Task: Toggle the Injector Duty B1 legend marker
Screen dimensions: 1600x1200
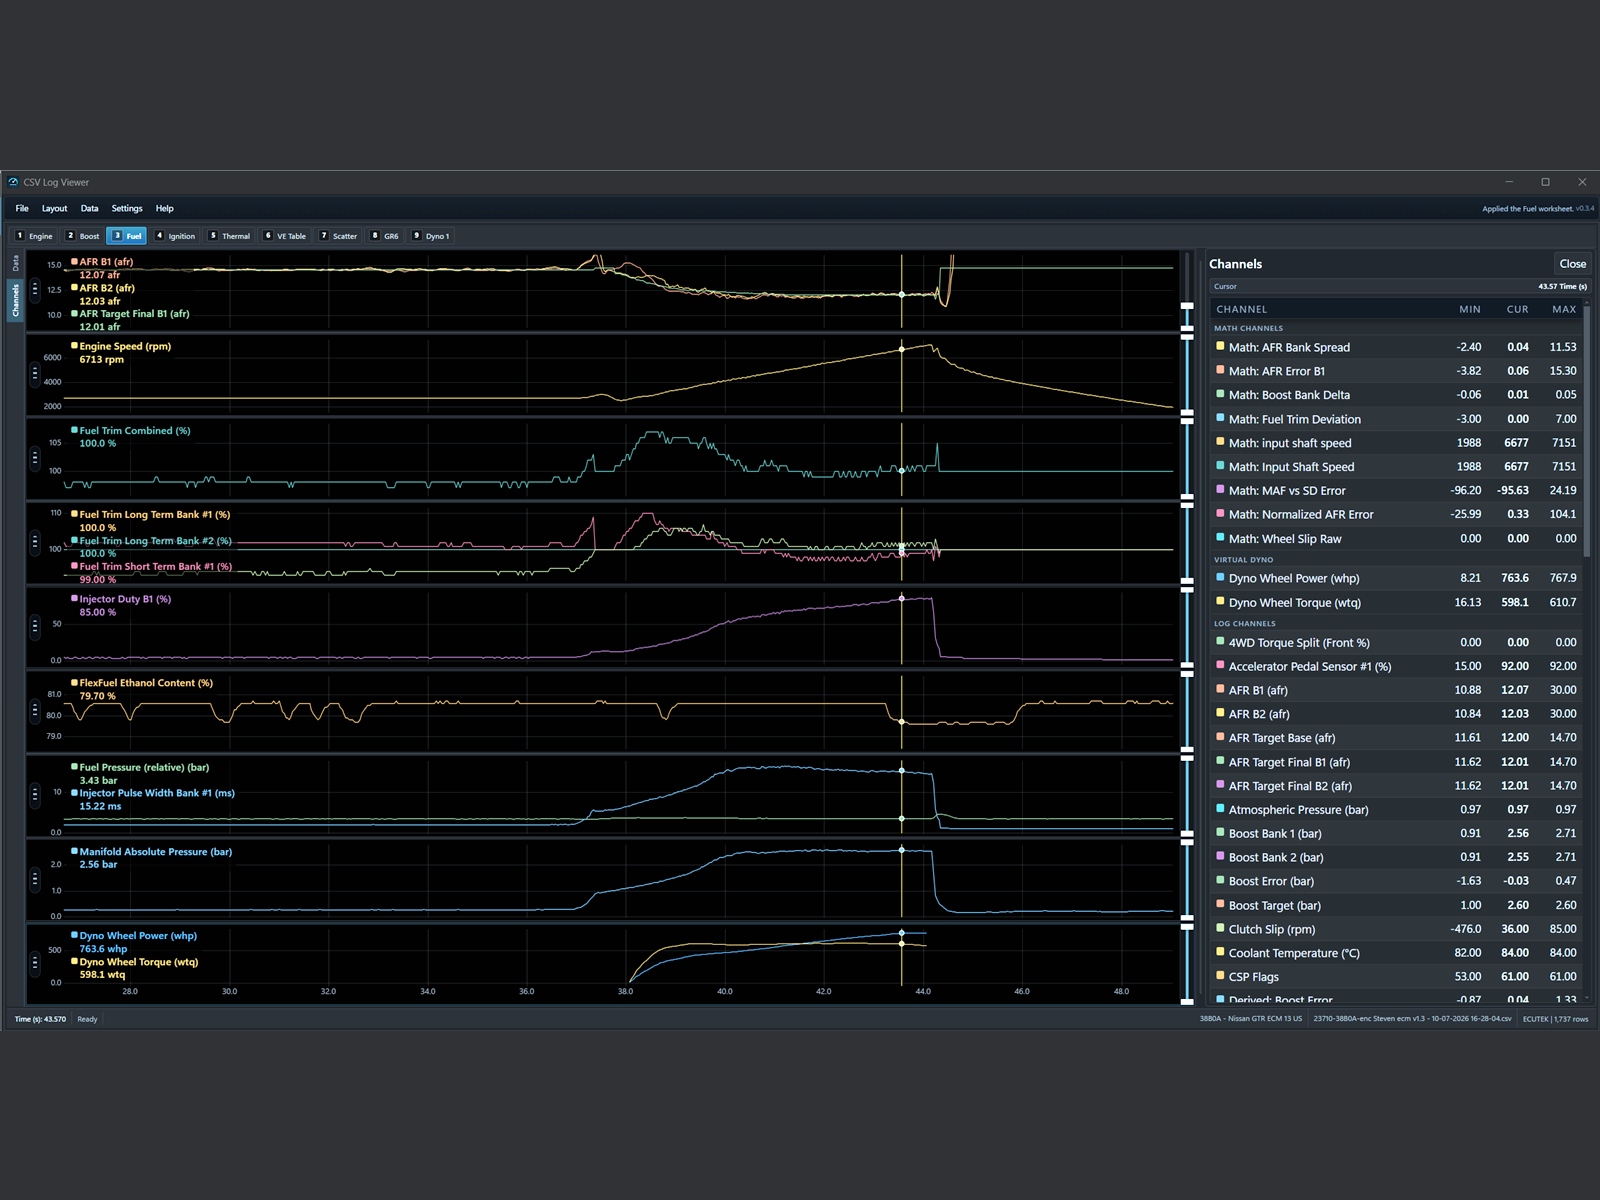Action: point(74,599)
